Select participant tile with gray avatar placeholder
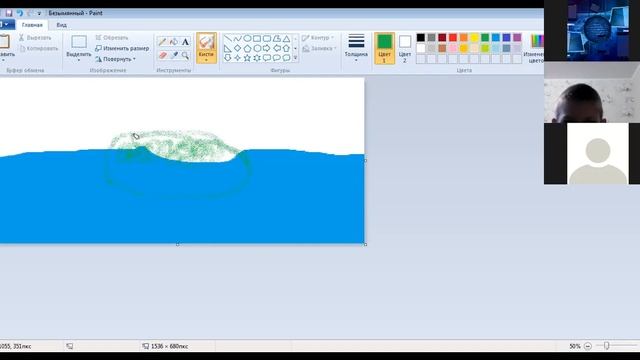Image resolution: width=640 pixels, height=360 pixels. pyautogui.click(x=598, y=153)
